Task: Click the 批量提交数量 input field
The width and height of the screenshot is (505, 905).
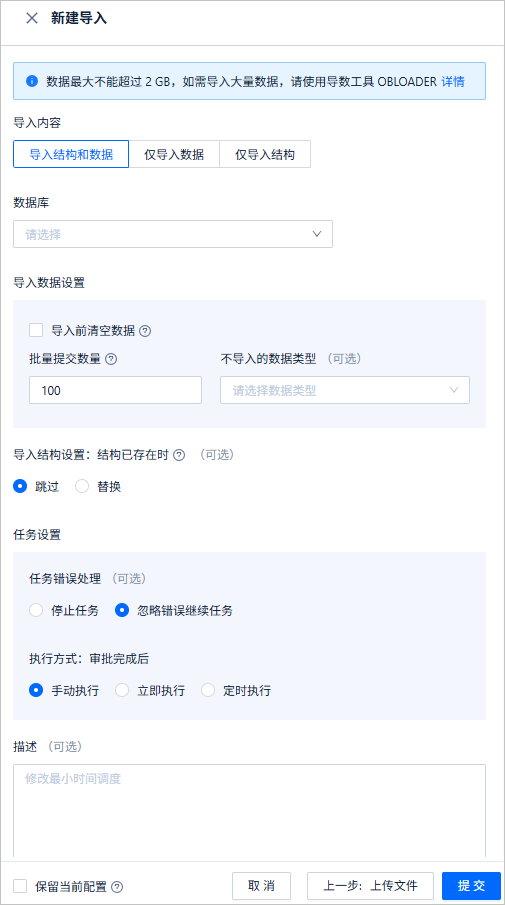Action: pos(115,390)
